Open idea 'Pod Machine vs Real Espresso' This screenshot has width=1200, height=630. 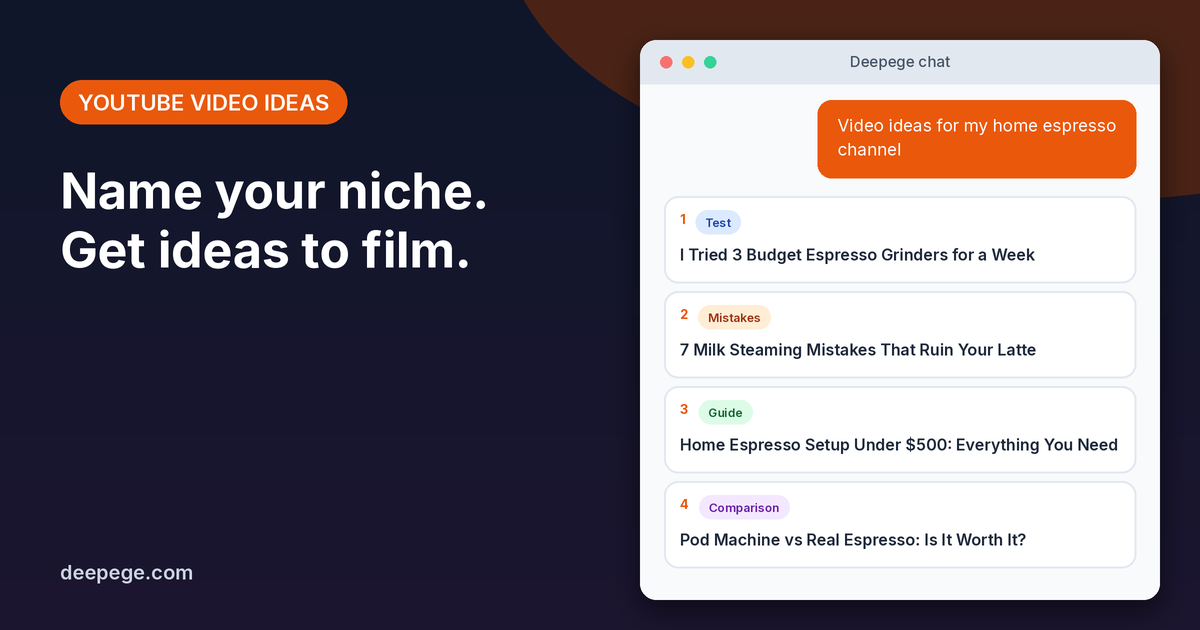point(900,525)
